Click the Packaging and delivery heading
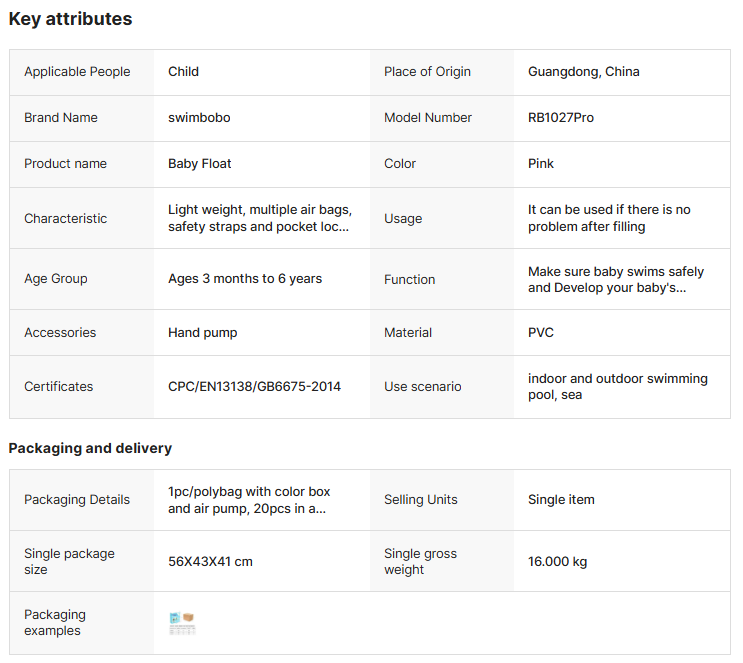The image size is (743, 663). coord(90,448)
